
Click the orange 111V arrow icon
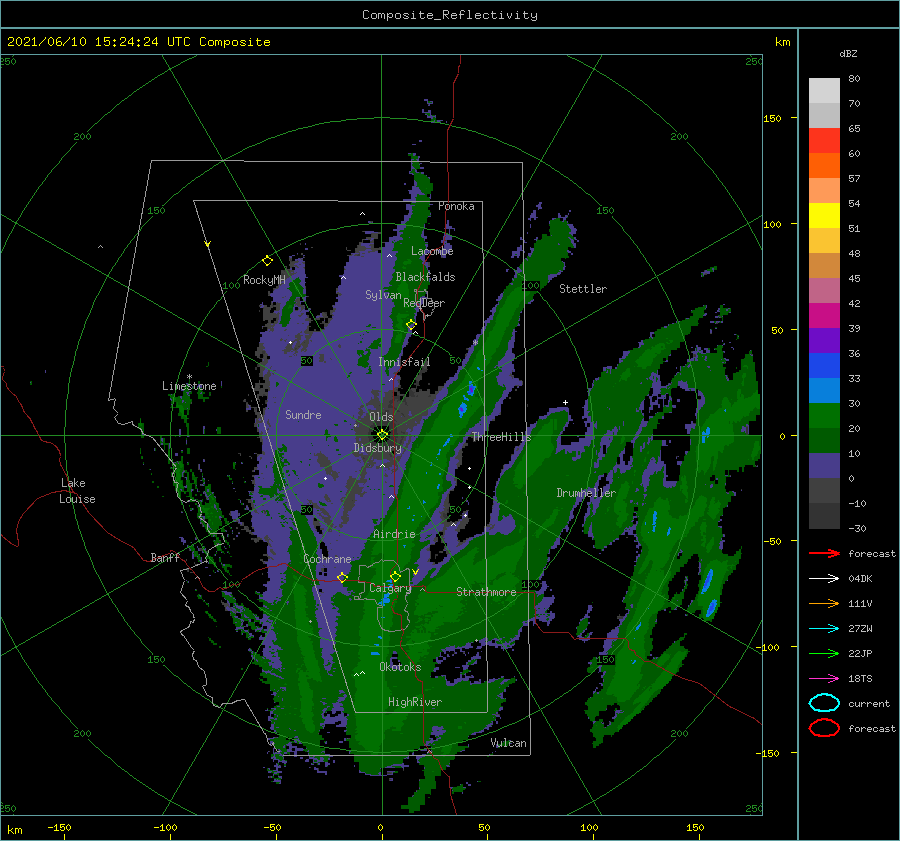[824, 603]
